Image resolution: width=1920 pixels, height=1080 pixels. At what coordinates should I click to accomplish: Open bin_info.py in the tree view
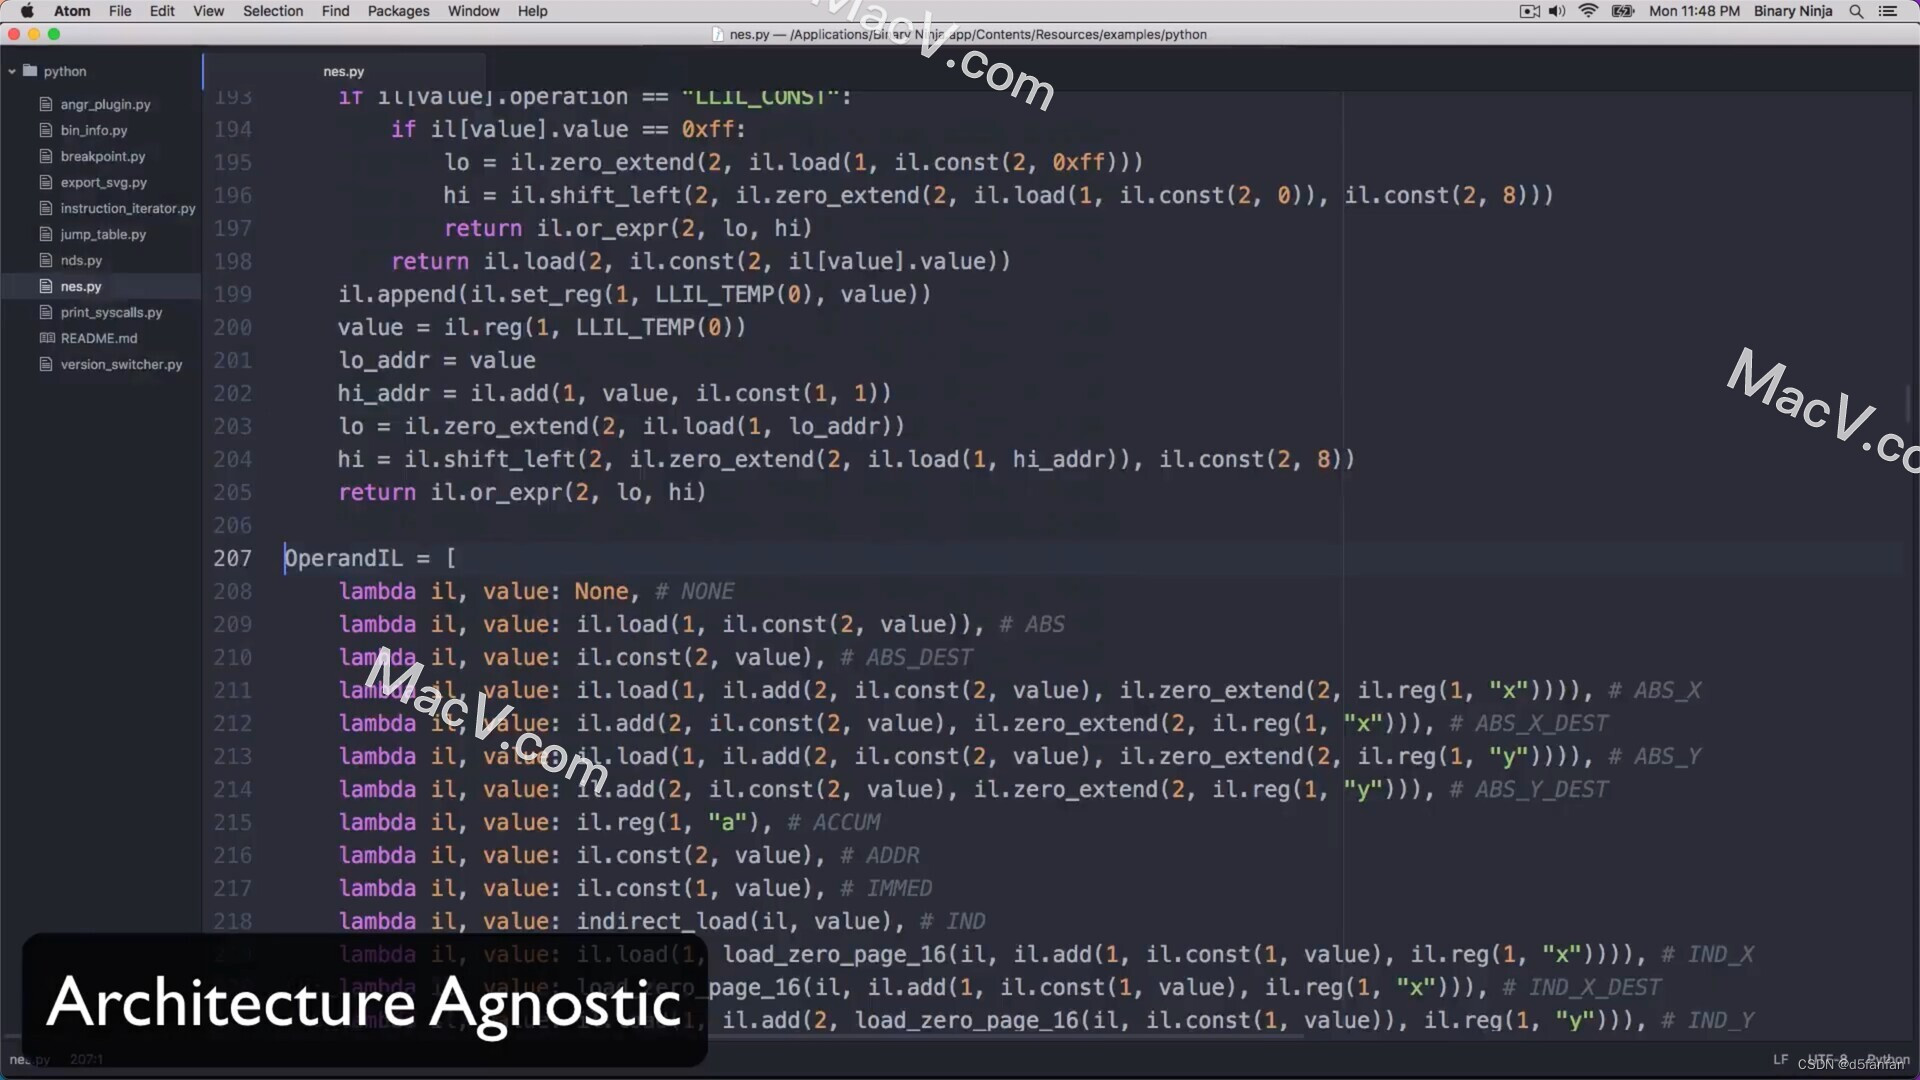93,130
